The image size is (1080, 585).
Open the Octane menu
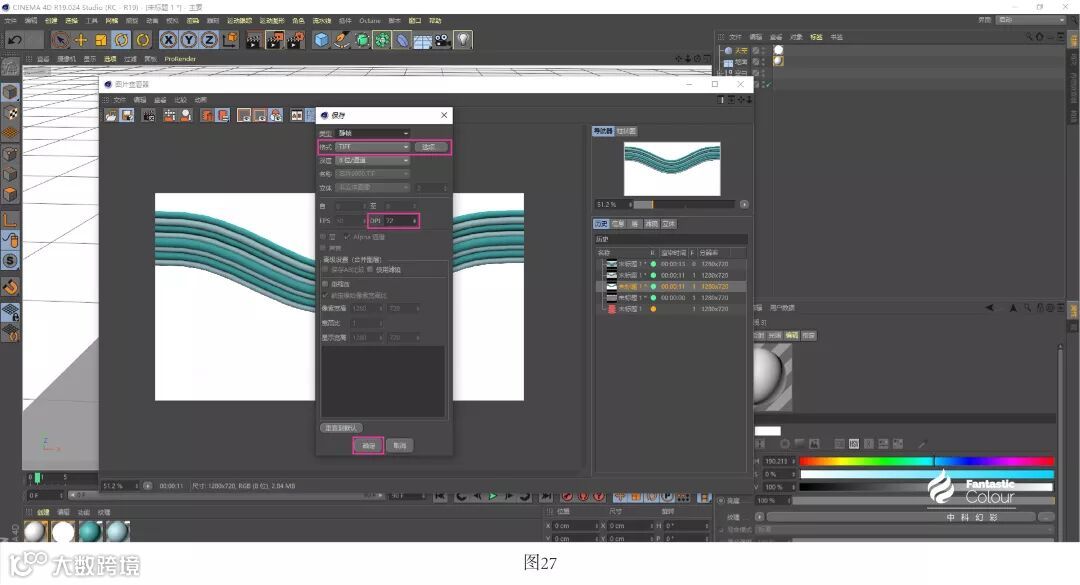369,21
